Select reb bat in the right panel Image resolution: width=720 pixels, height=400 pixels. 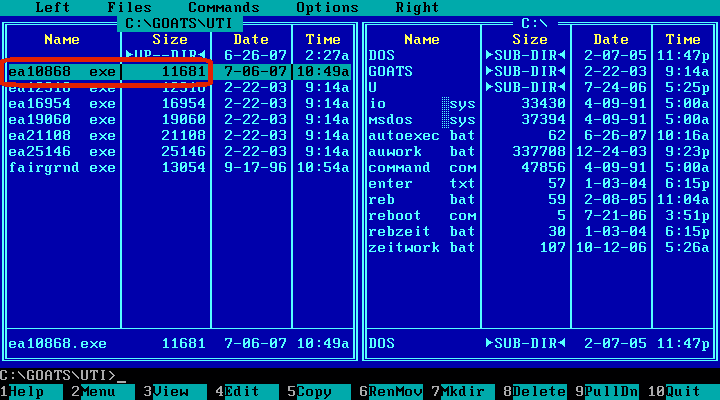click(539, 200)
